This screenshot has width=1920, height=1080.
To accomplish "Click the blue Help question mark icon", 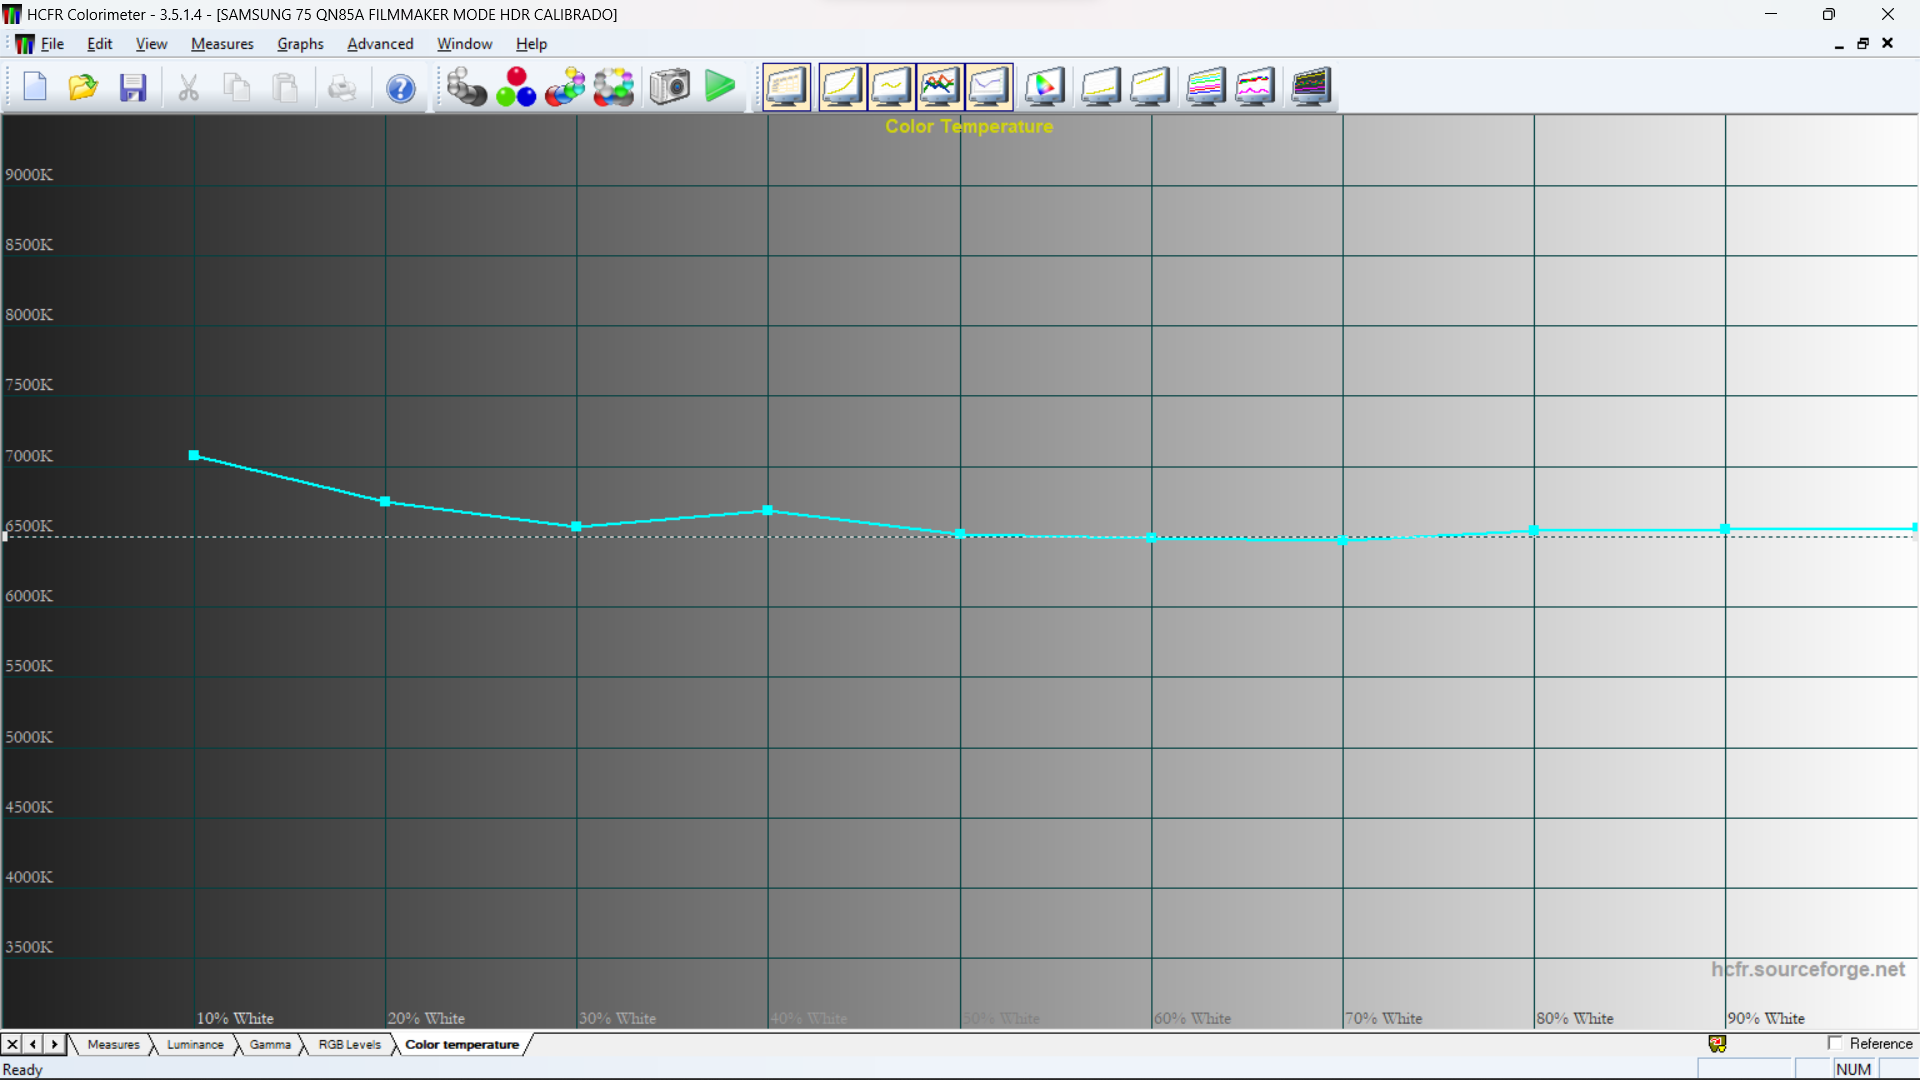I will point(401,87).
